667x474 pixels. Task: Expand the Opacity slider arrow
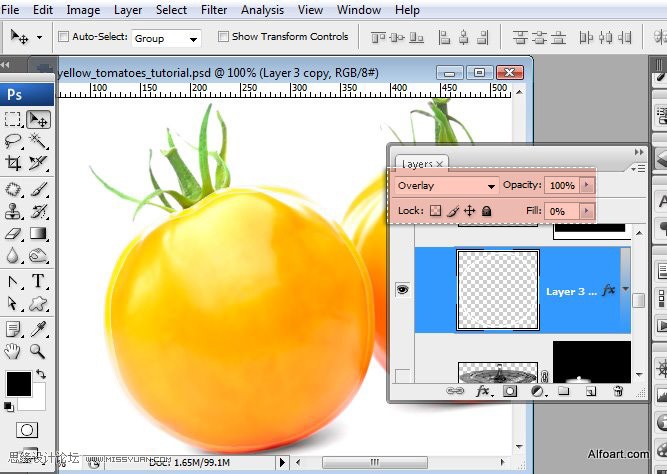[x=587, y=185]
